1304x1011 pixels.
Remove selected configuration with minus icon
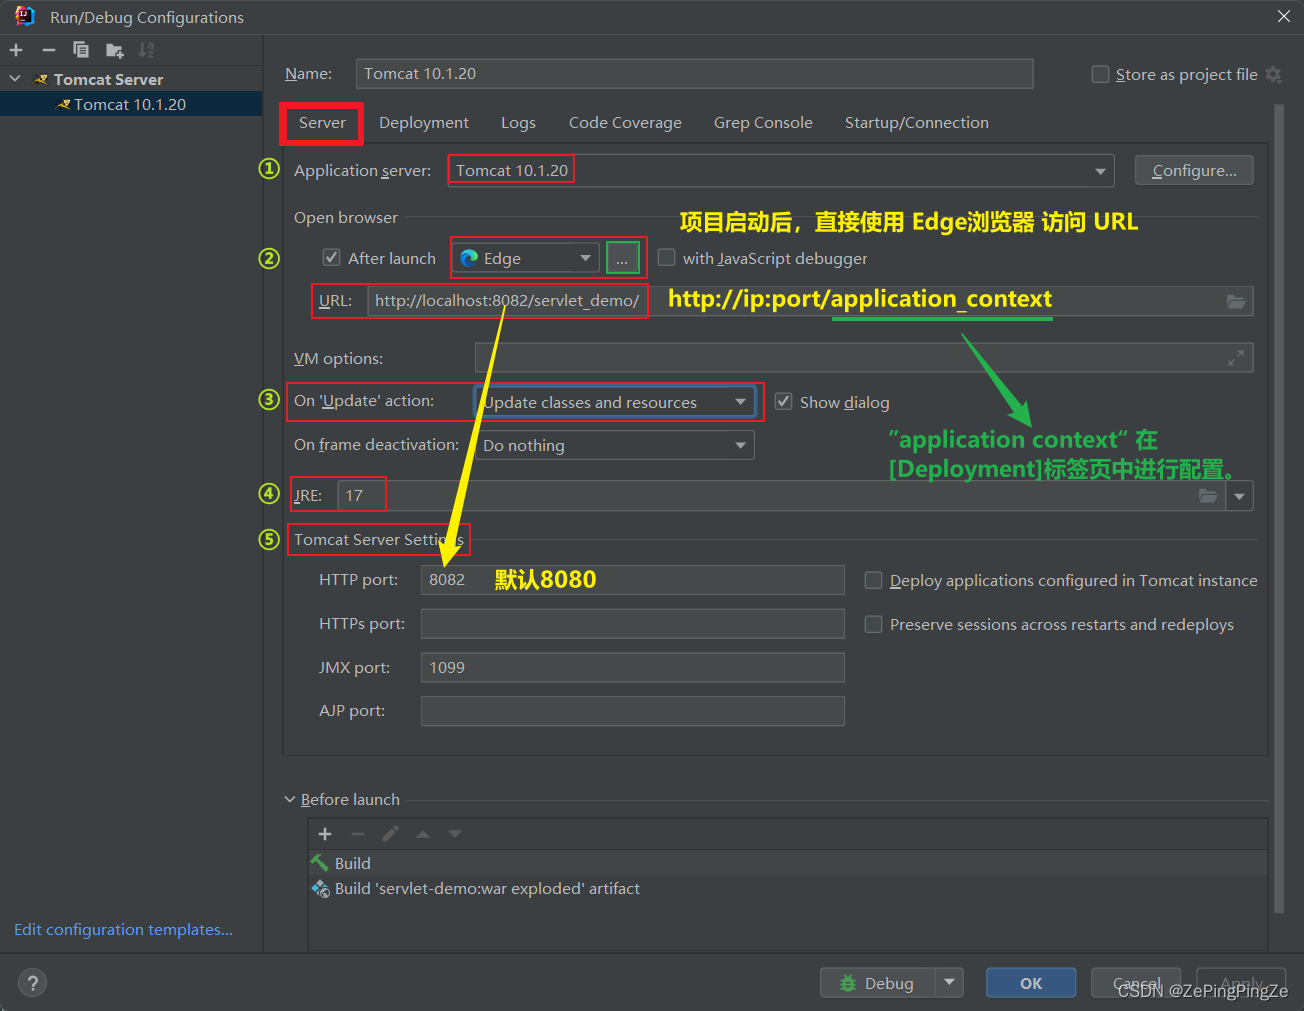tap(48, 50)
